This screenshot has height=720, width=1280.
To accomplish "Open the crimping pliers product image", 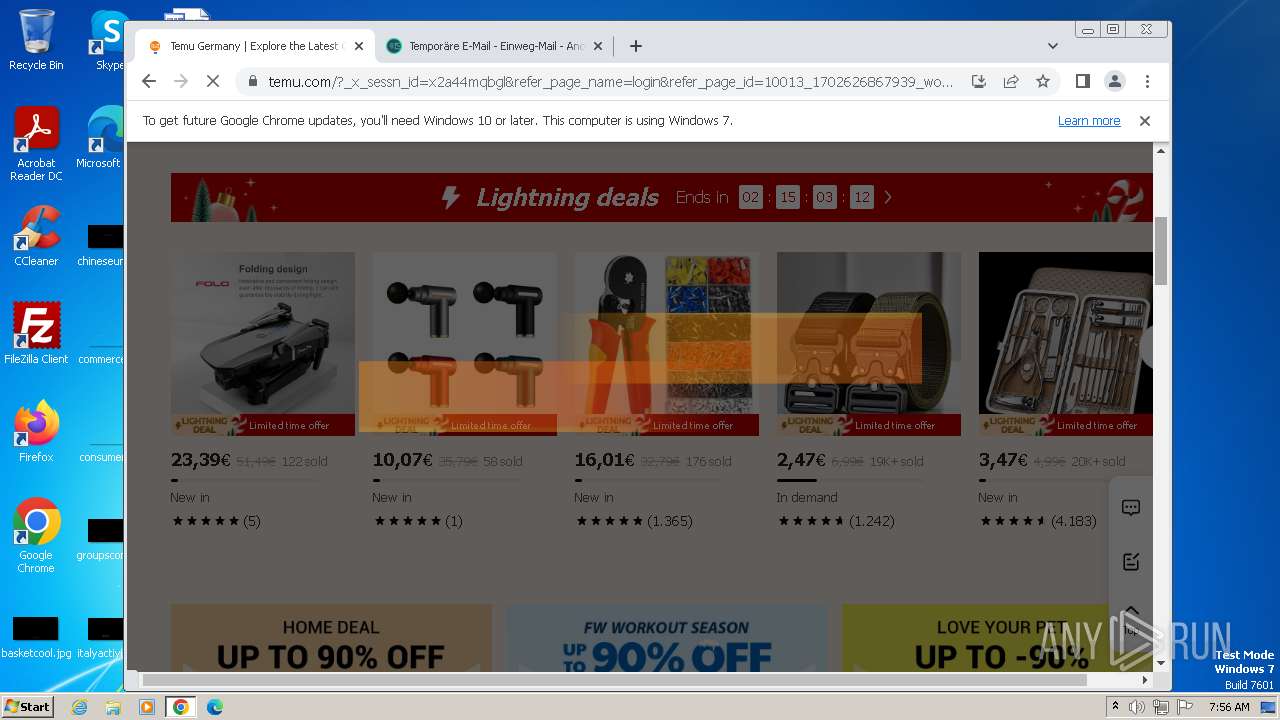I will [x=666, y=343].
